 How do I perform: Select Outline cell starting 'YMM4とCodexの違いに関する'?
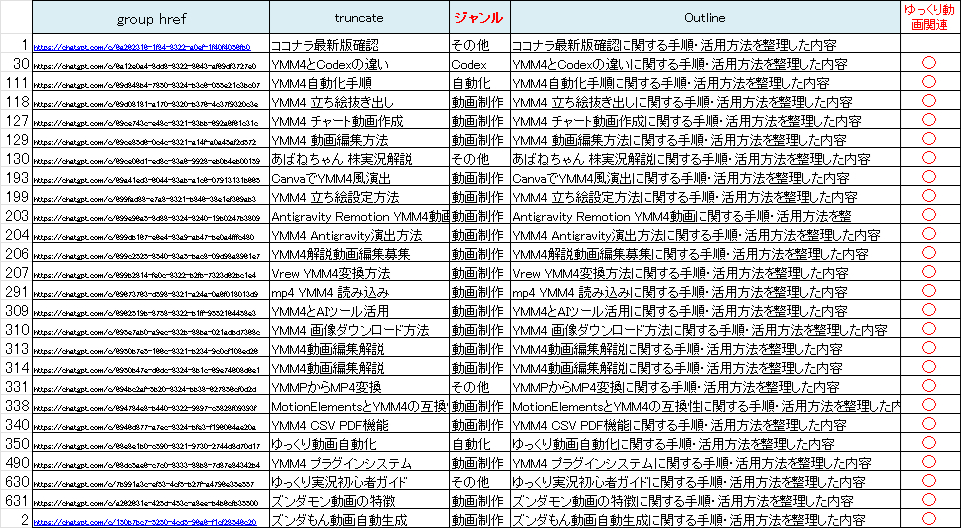click(x=705, y=63)
